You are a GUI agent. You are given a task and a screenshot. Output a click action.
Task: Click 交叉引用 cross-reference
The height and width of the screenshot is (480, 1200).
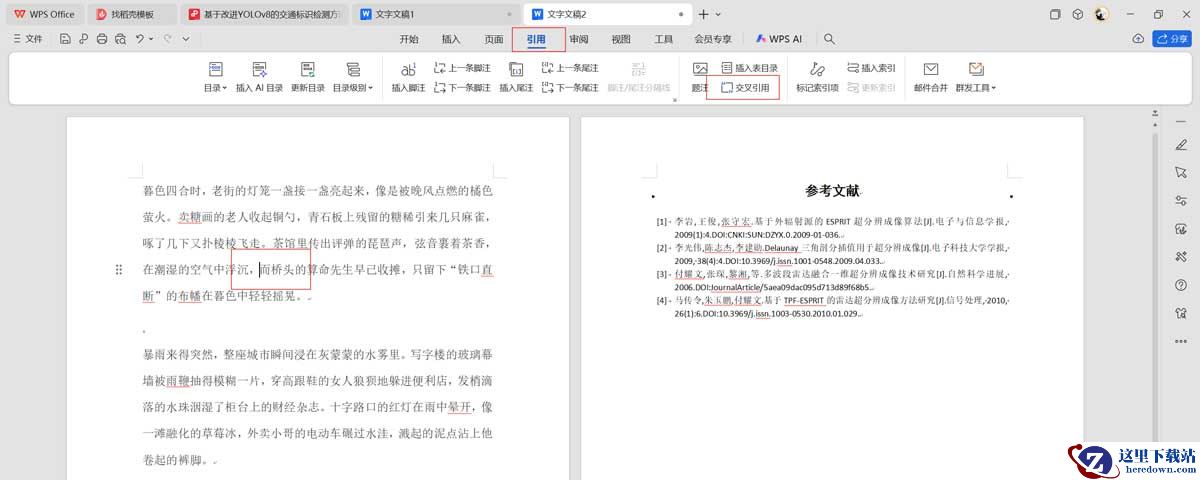[x=745, y=88]
